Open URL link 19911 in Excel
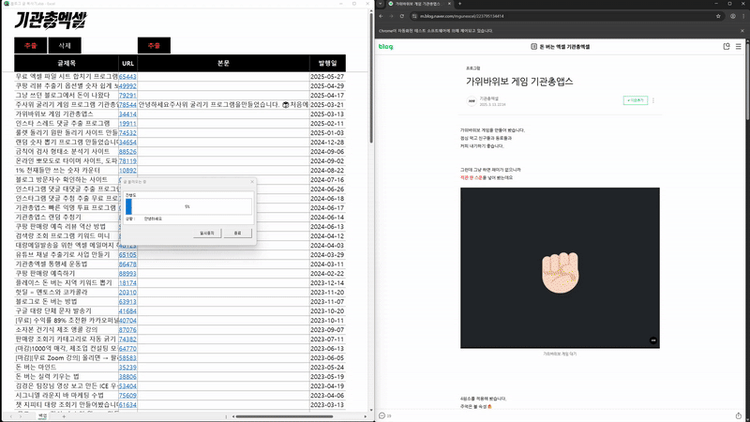The width and height of the screenshot is (750, 422). coord(128,123)
